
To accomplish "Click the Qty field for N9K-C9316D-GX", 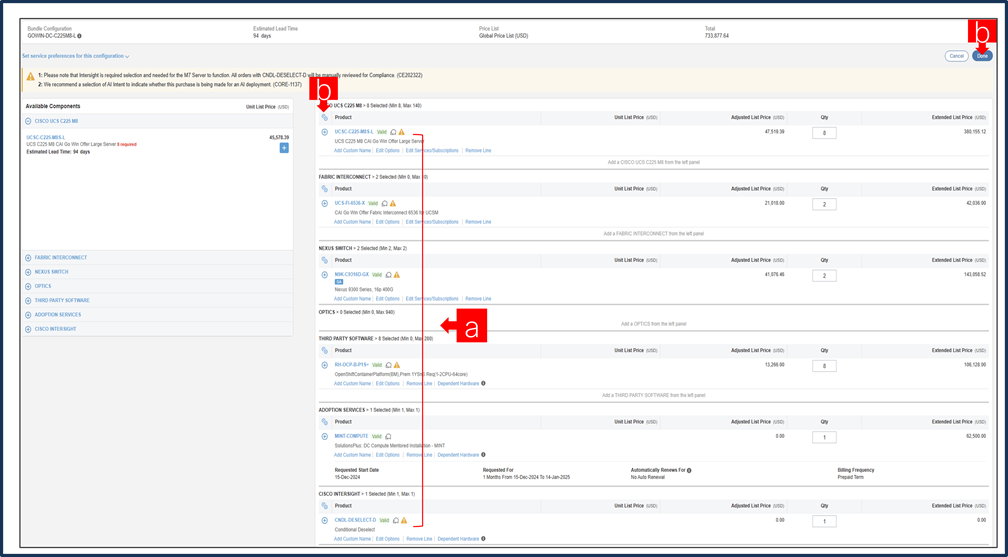I will (x=824, y=276).
